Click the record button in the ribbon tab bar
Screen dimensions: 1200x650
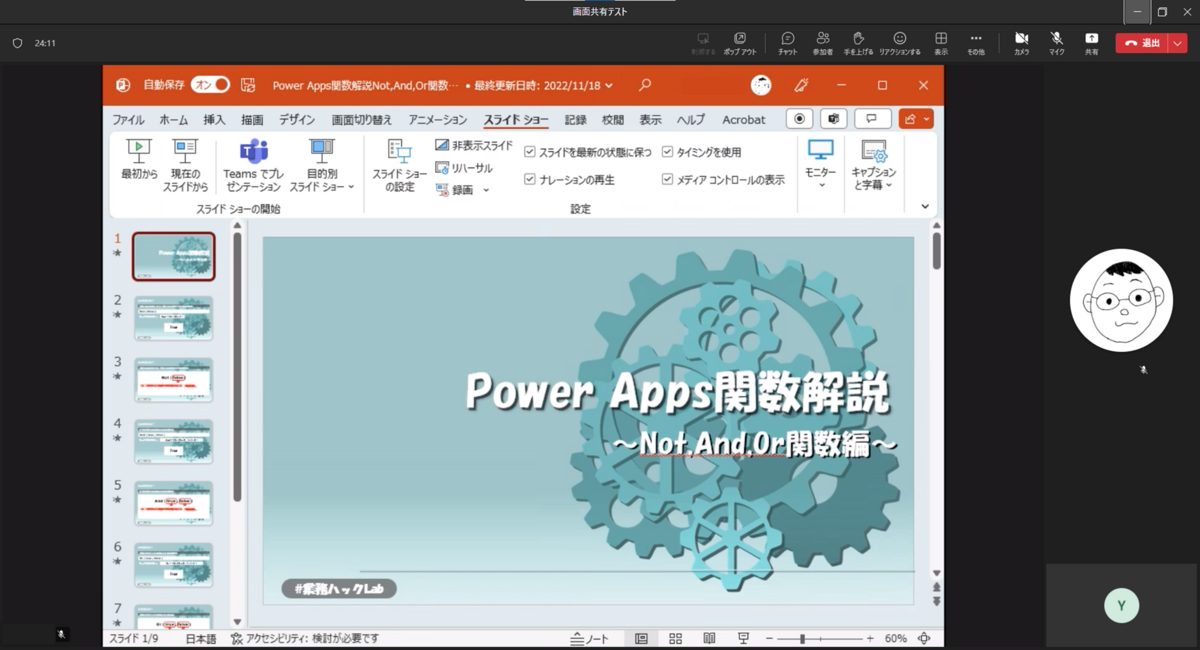[799, 119]
